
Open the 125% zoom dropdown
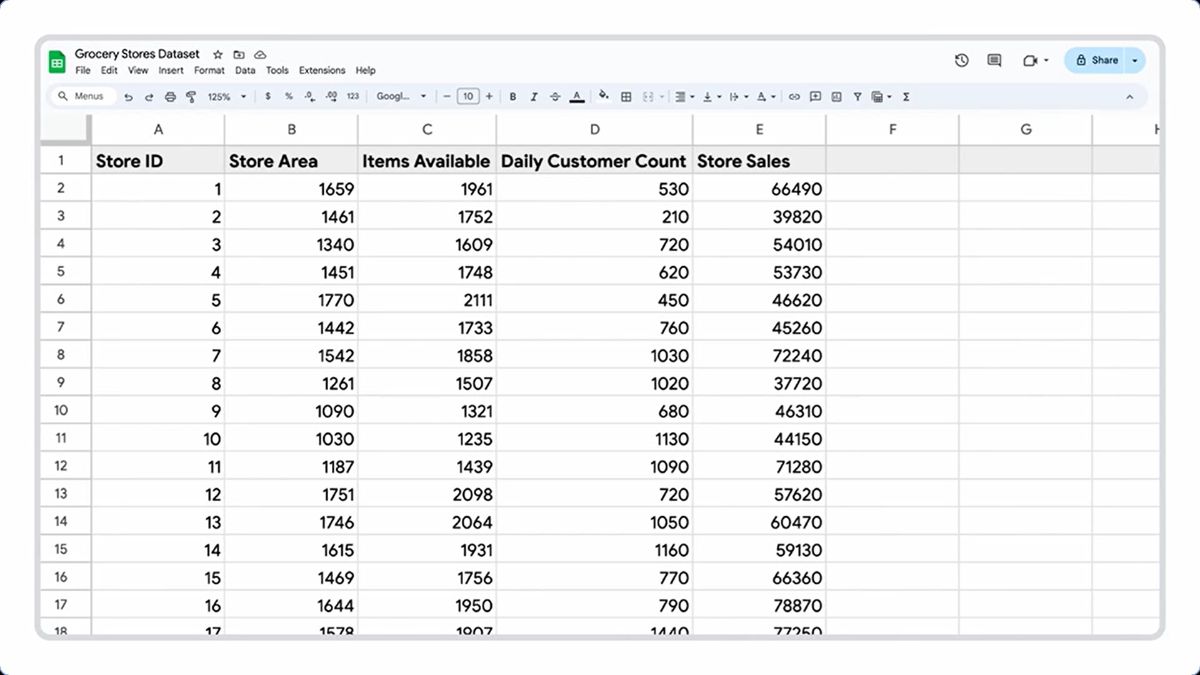coord(226,97)
